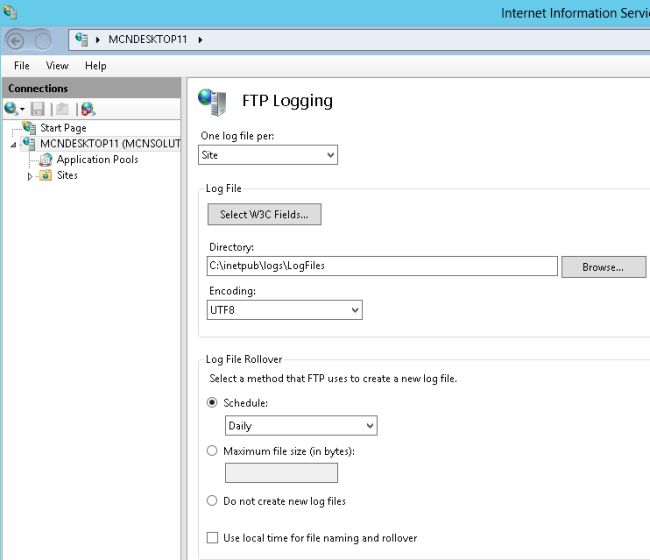The height and width of the screenshot is (560, 650).
Task: Select Application Pools tree item
Action: pos(97,160)
